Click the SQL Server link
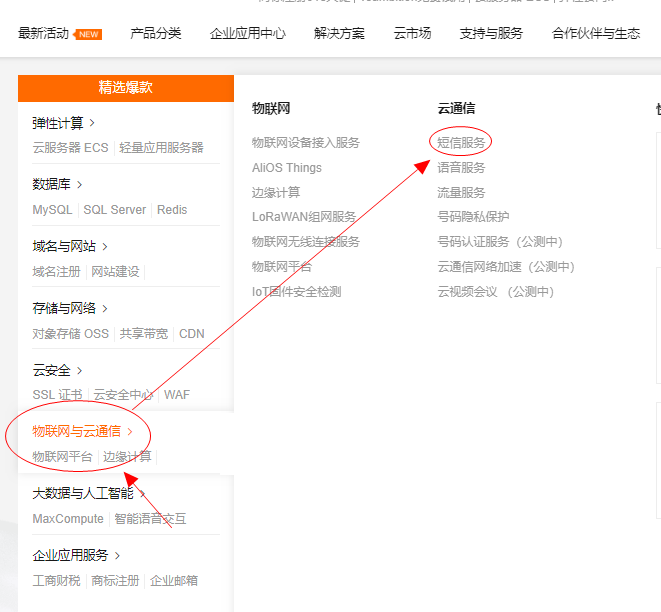Screen dimensions: 661x612 click(114, 210)
